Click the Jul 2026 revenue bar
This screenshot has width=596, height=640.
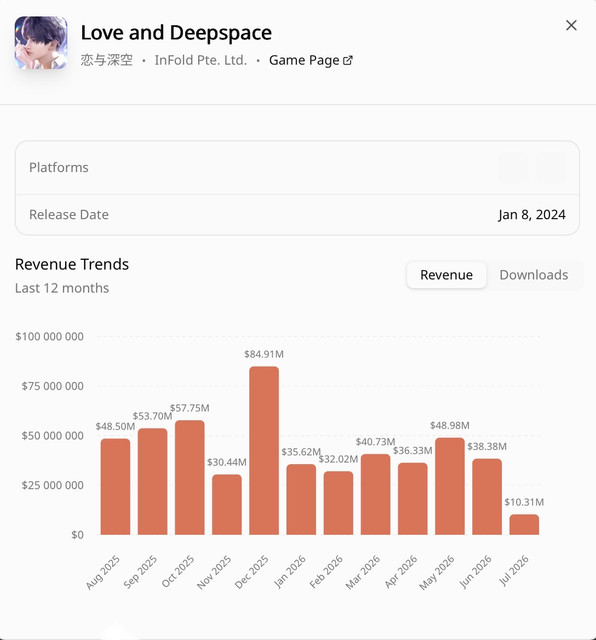(x=524, y=524)
